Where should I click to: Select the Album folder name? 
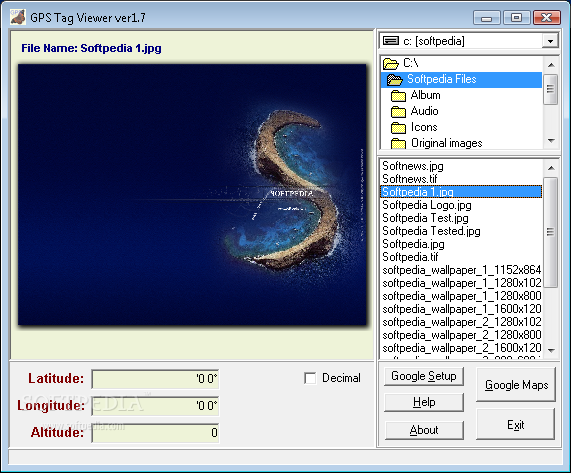[425, 95]
